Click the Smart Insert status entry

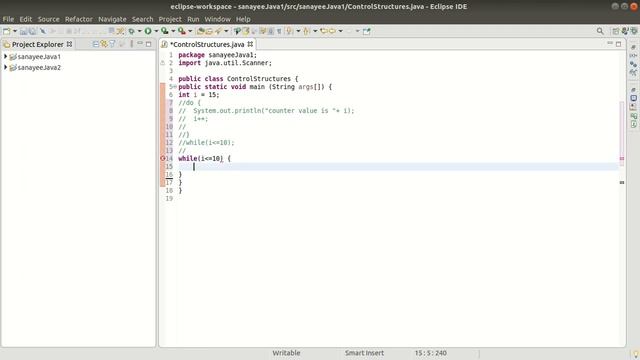364,353
